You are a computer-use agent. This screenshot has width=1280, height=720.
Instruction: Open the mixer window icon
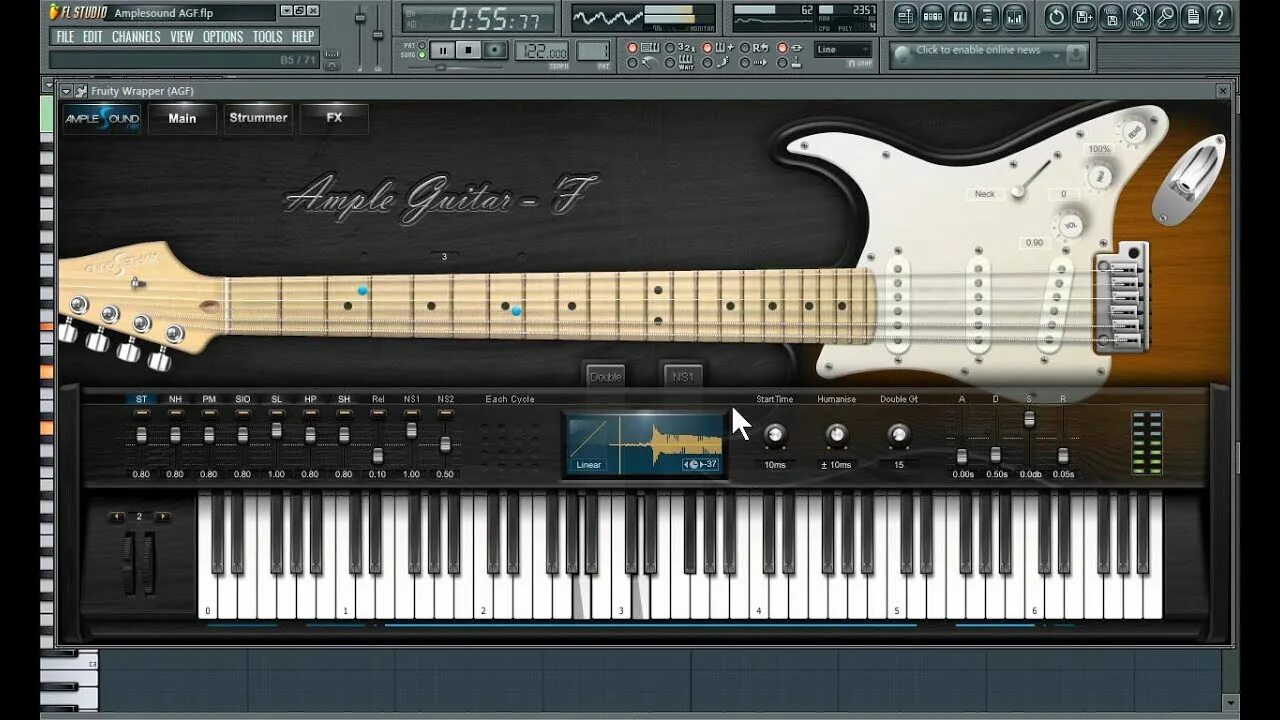pyautogui.click(x=1013, y=16)
